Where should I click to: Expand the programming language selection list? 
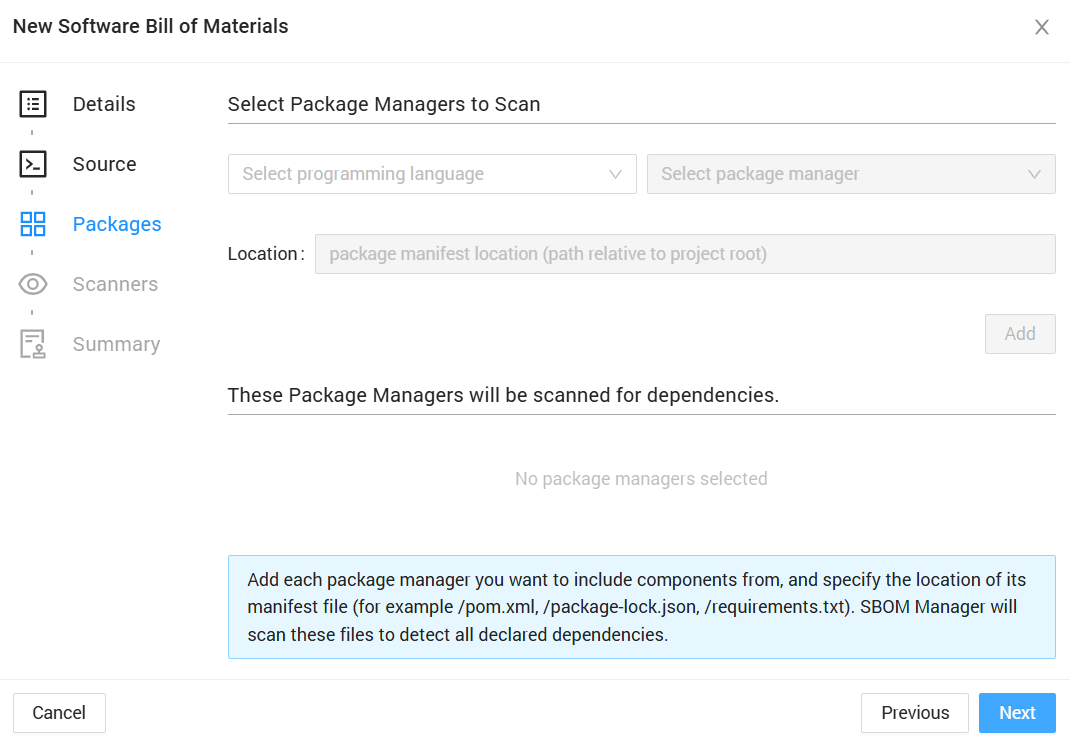(x=432, y=173)
